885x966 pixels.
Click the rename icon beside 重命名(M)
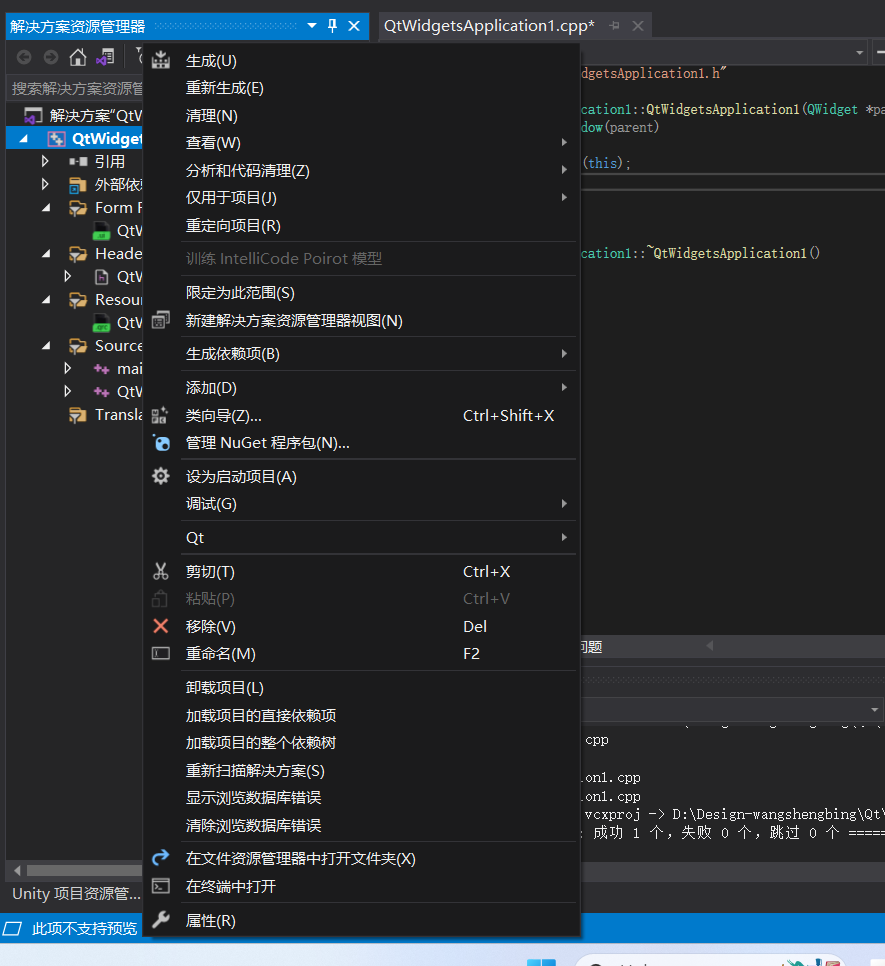coord(161,654)
